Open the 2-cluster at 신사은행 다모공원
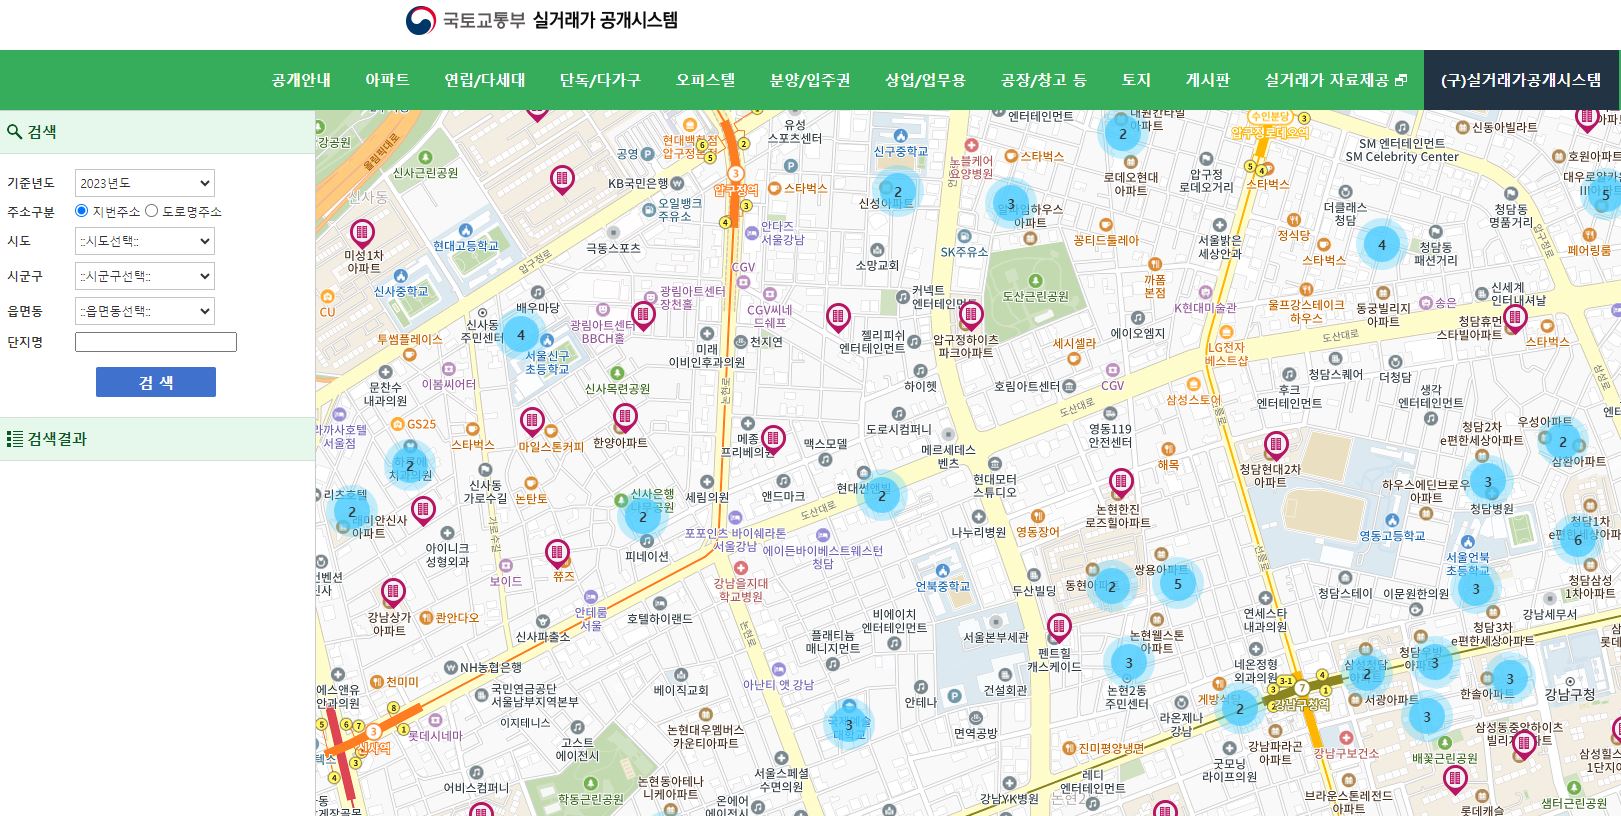 [x=643, y=516]
